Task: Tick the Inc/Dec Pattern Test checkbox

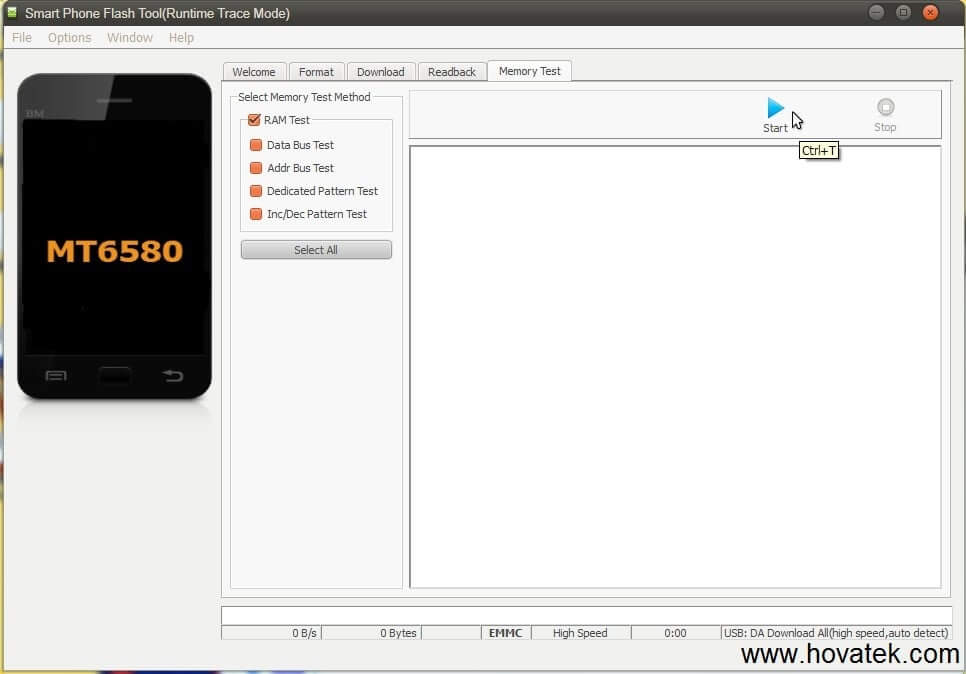Action: click(x=256, y=214)
